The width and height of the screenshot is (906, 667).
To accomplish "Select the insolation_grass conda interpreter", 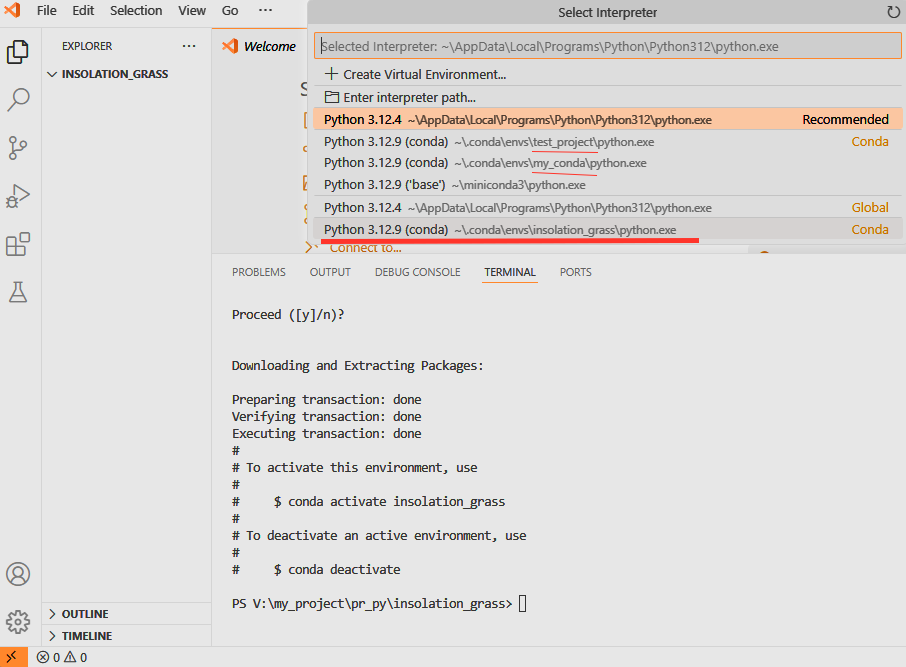I will tap(500, 230).
